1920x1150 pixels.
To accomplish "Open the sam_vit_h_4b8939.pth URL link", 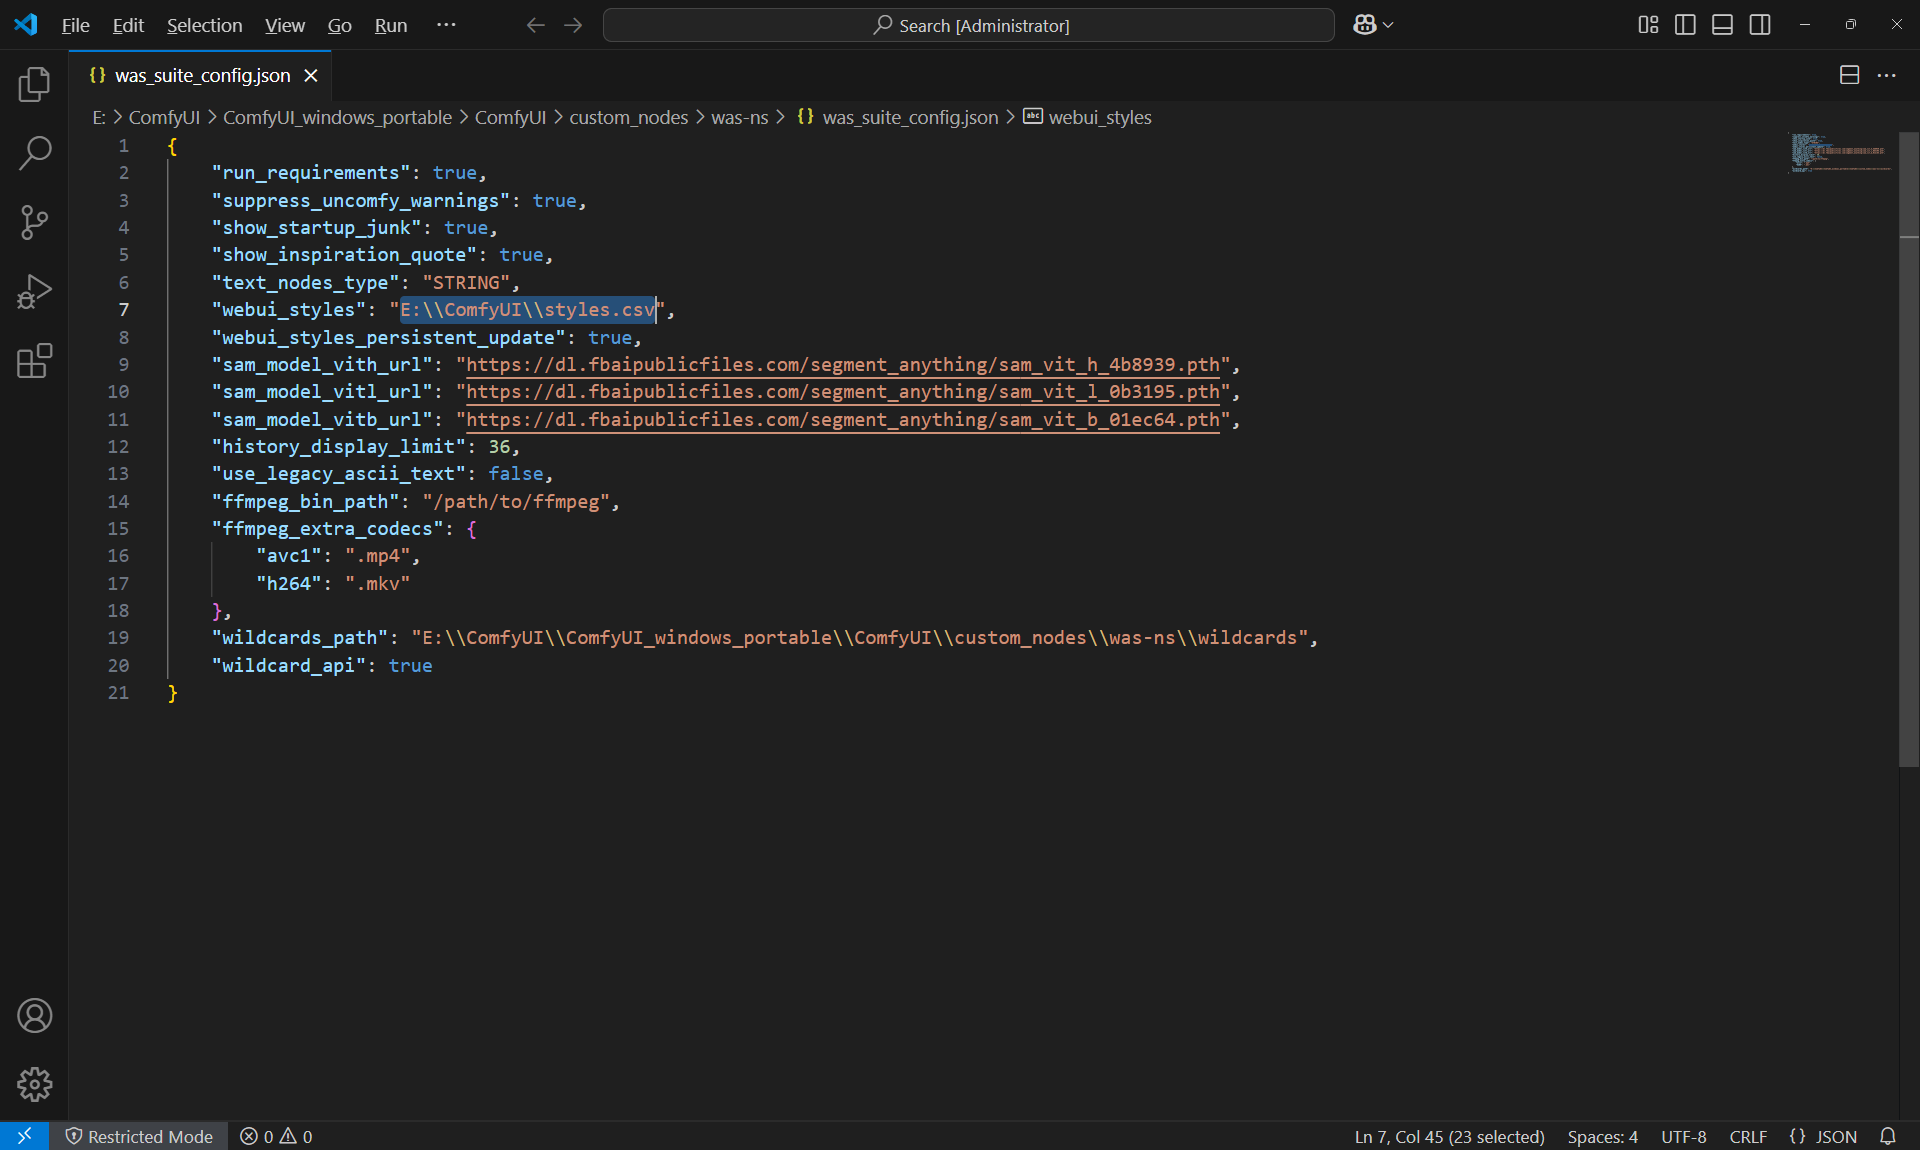I will [842, 365].
